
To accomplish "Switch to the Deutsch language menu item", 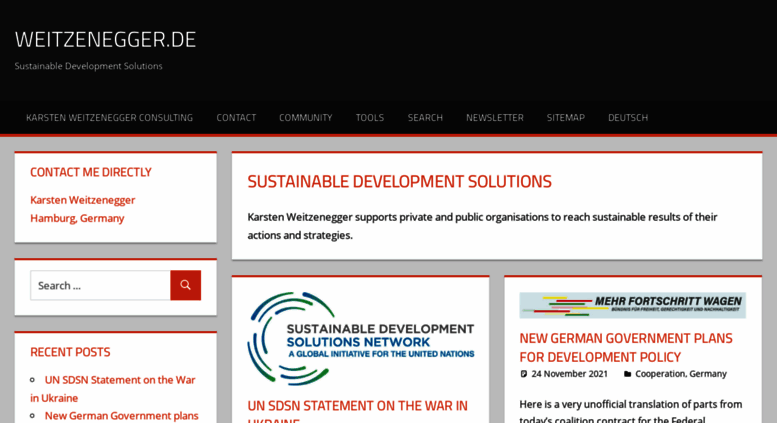I will 628,117.
